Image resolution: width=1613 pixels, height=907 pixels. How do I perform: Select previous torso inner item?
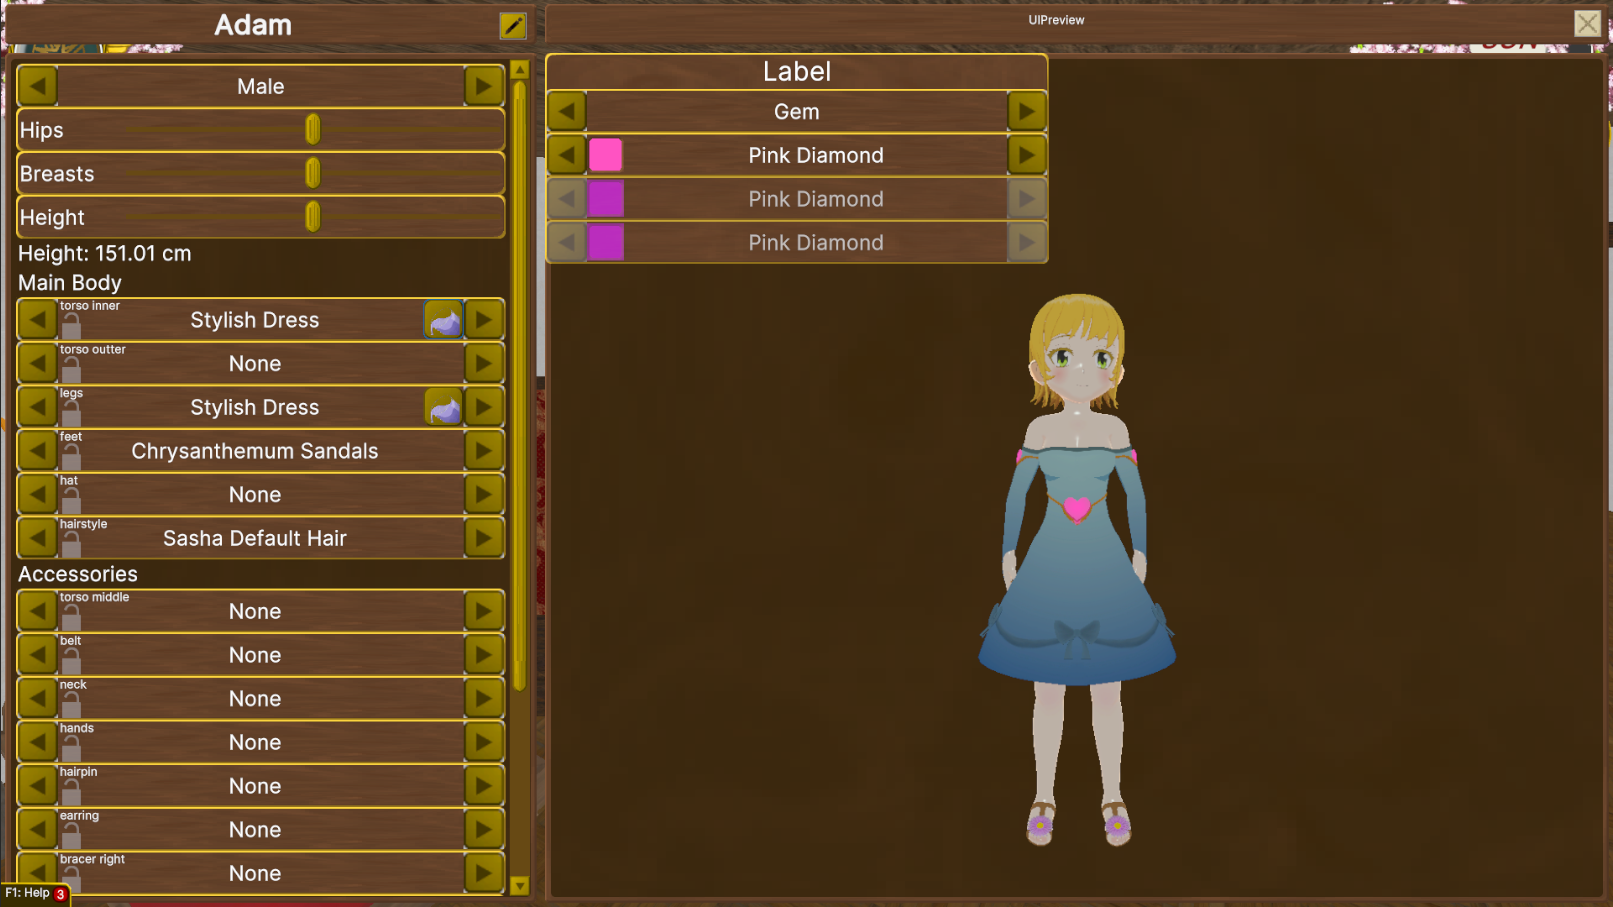click(37, 320)
